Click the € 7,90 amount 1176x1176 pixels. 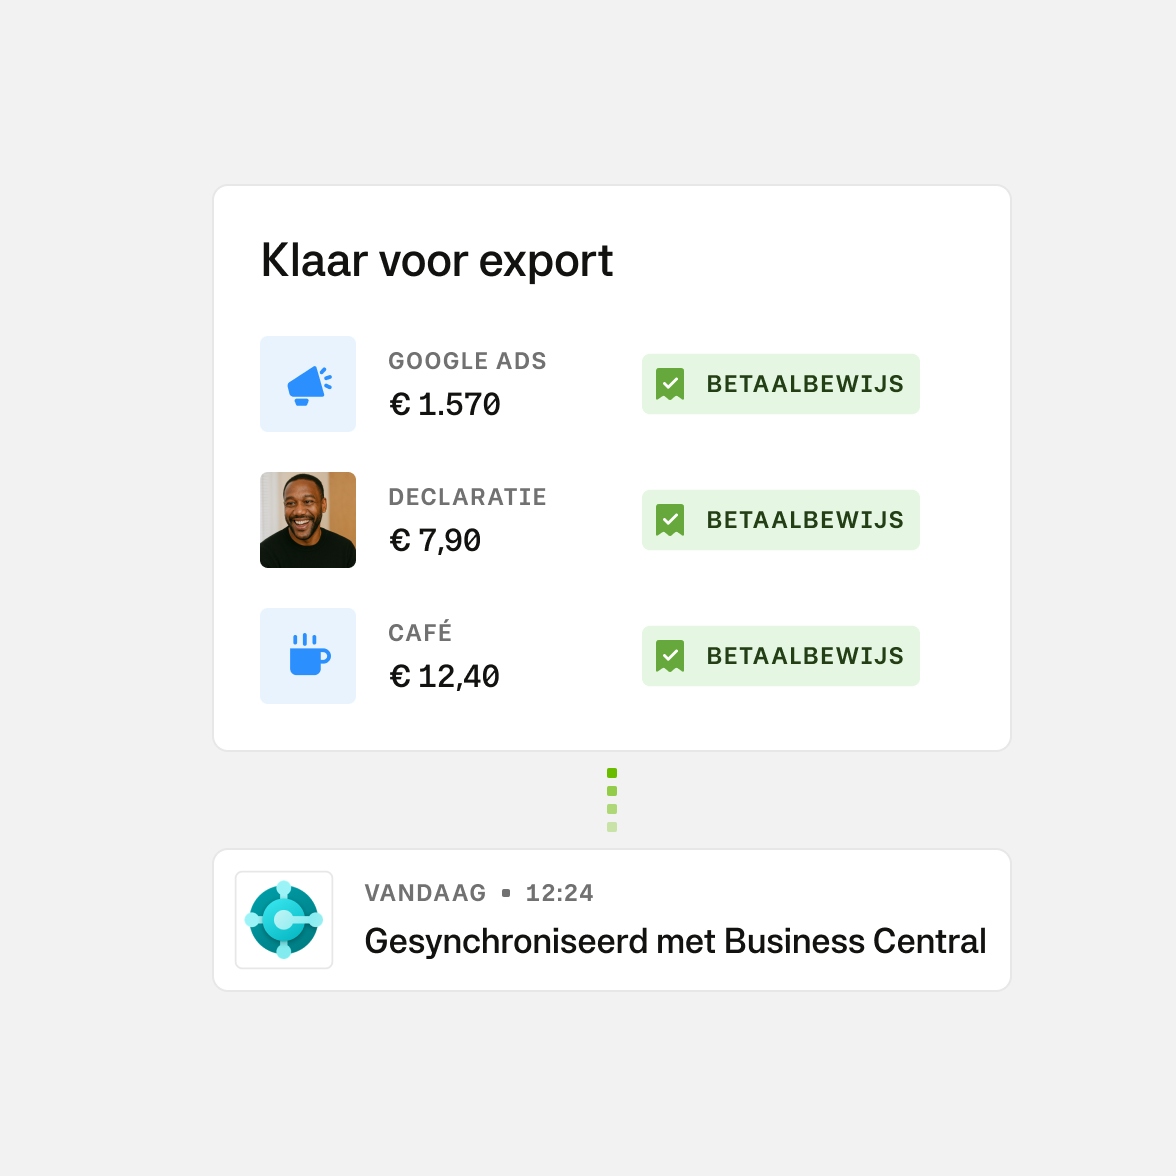coord(435,541)
